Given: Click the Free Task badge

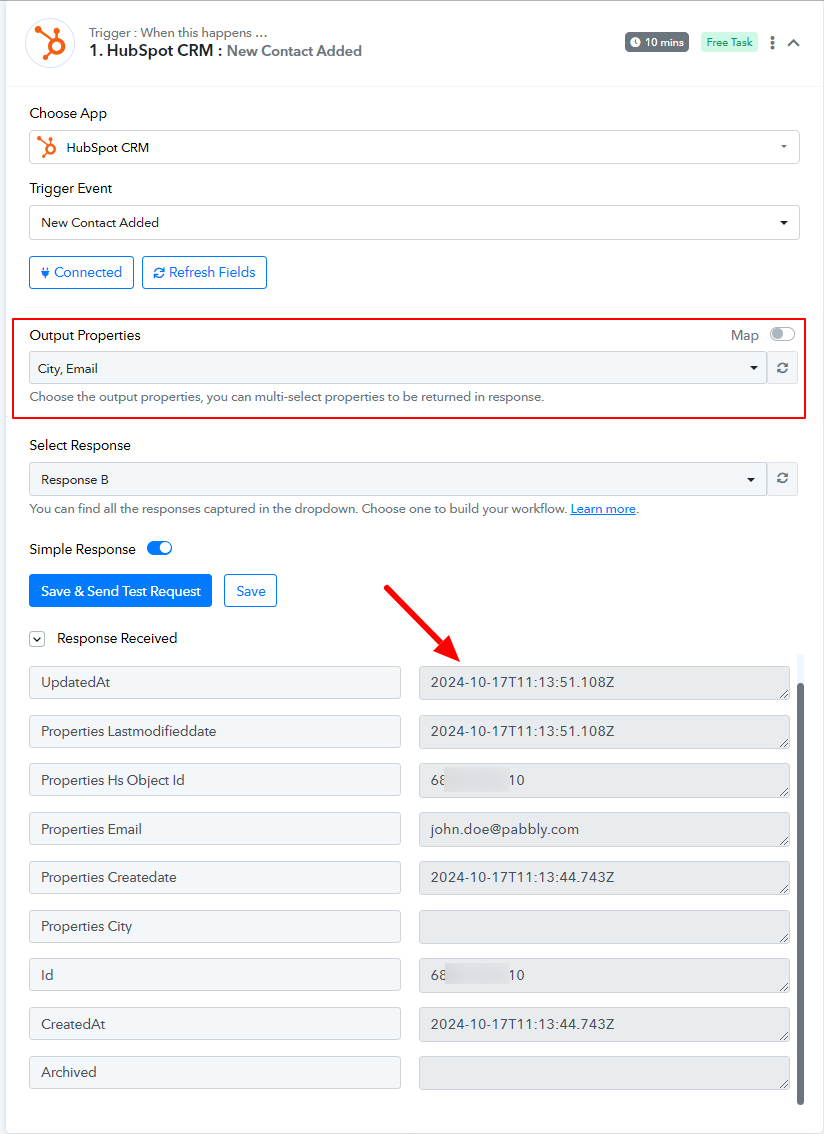Looking at the screenshot, I should (x=729, y=42).
